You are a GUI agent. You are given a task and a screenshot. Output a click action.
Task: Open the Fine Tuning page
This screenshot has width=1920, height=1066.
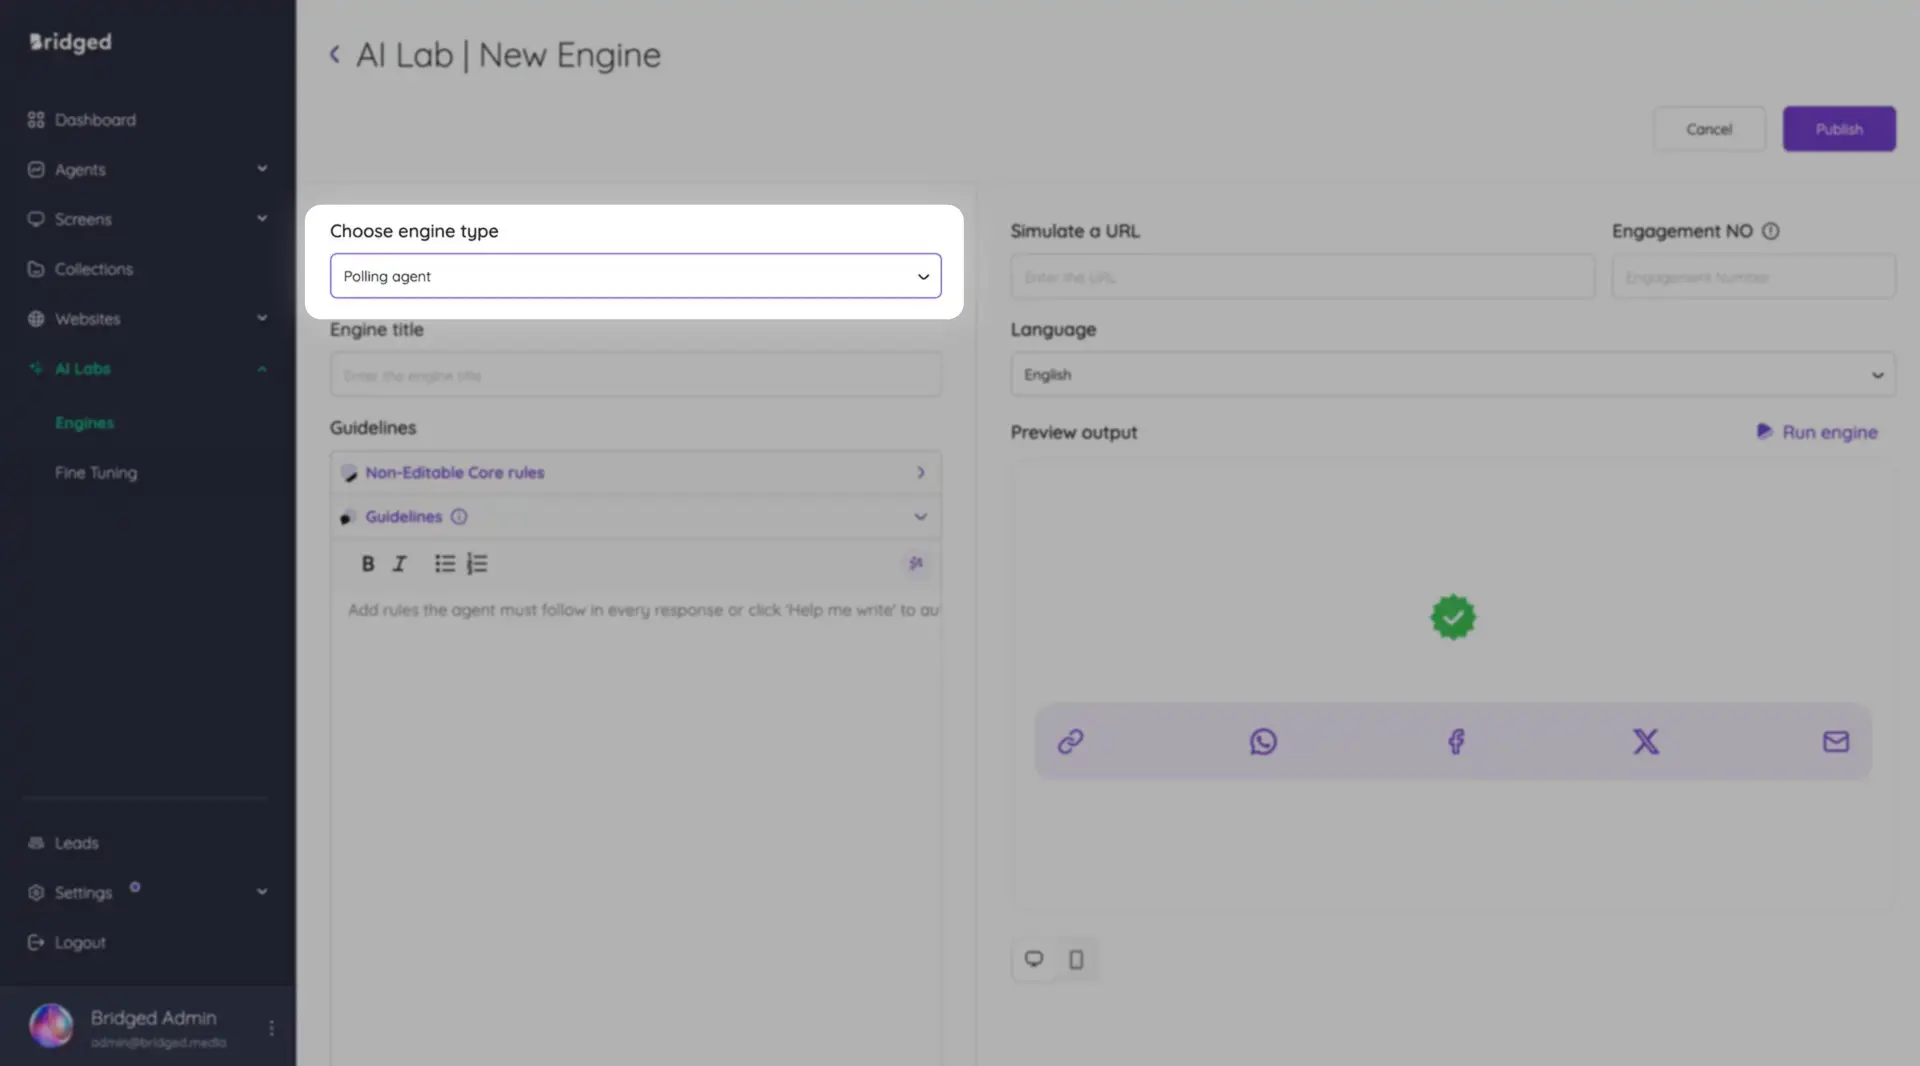[x=96, y=472]
